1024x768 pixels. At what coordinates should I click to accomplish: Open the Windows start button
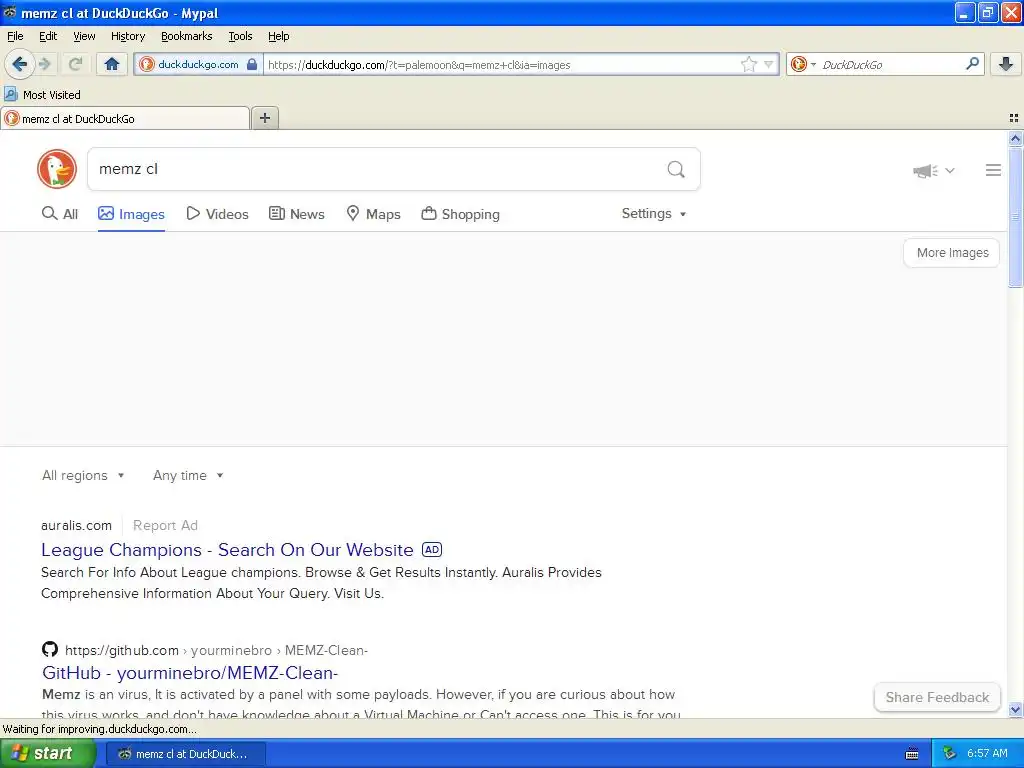(x=48, y=754)
